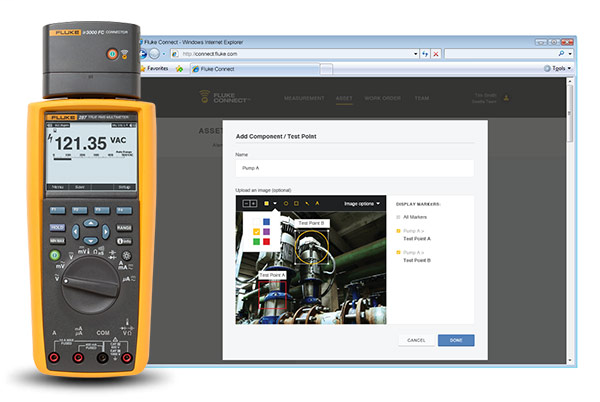Click 'Test Point A' in display markers list
Screen dimensions: 600x402
[417, 239]
